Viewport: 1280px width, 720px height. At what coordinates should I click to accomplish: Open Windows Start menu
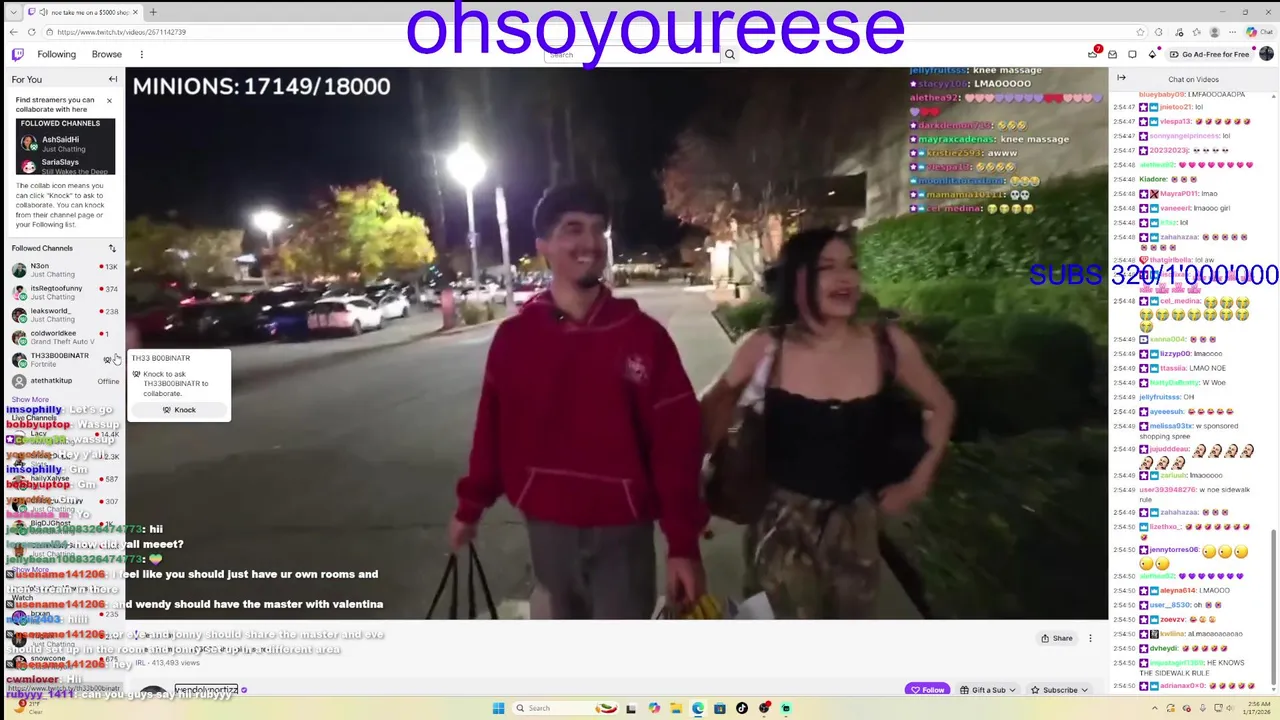498,708
